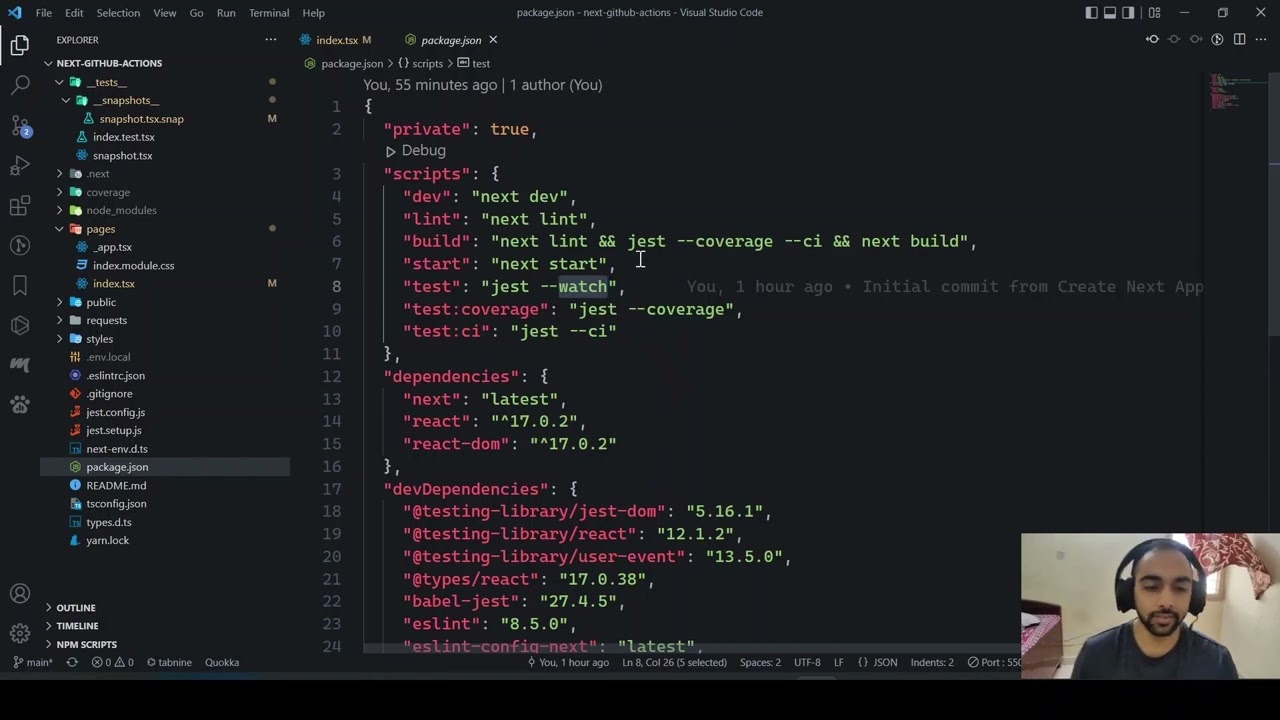Open the Bookmarks activity bar icon

tap(20, 285)
